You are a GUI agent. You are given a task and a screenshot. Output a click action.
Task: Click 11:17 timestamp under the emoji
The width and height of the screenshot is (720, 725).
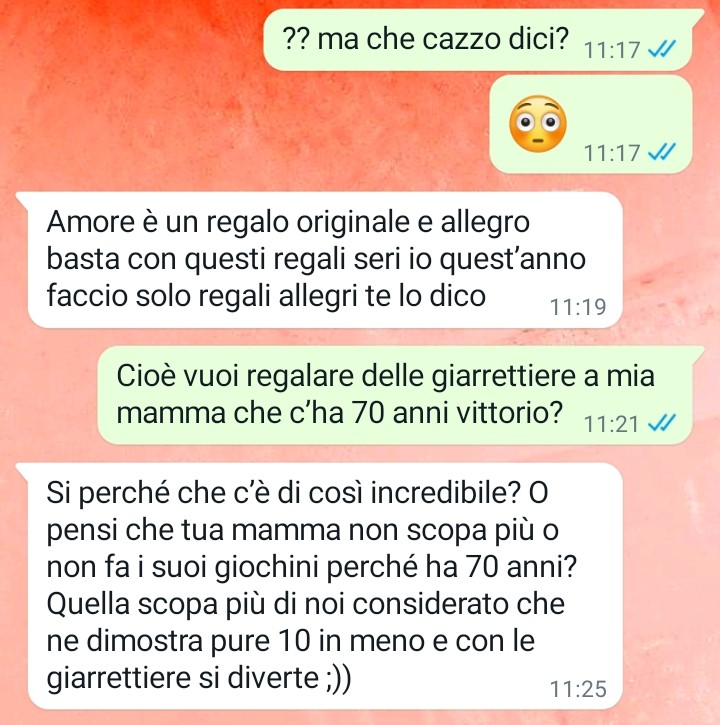(x=611, y=153)
